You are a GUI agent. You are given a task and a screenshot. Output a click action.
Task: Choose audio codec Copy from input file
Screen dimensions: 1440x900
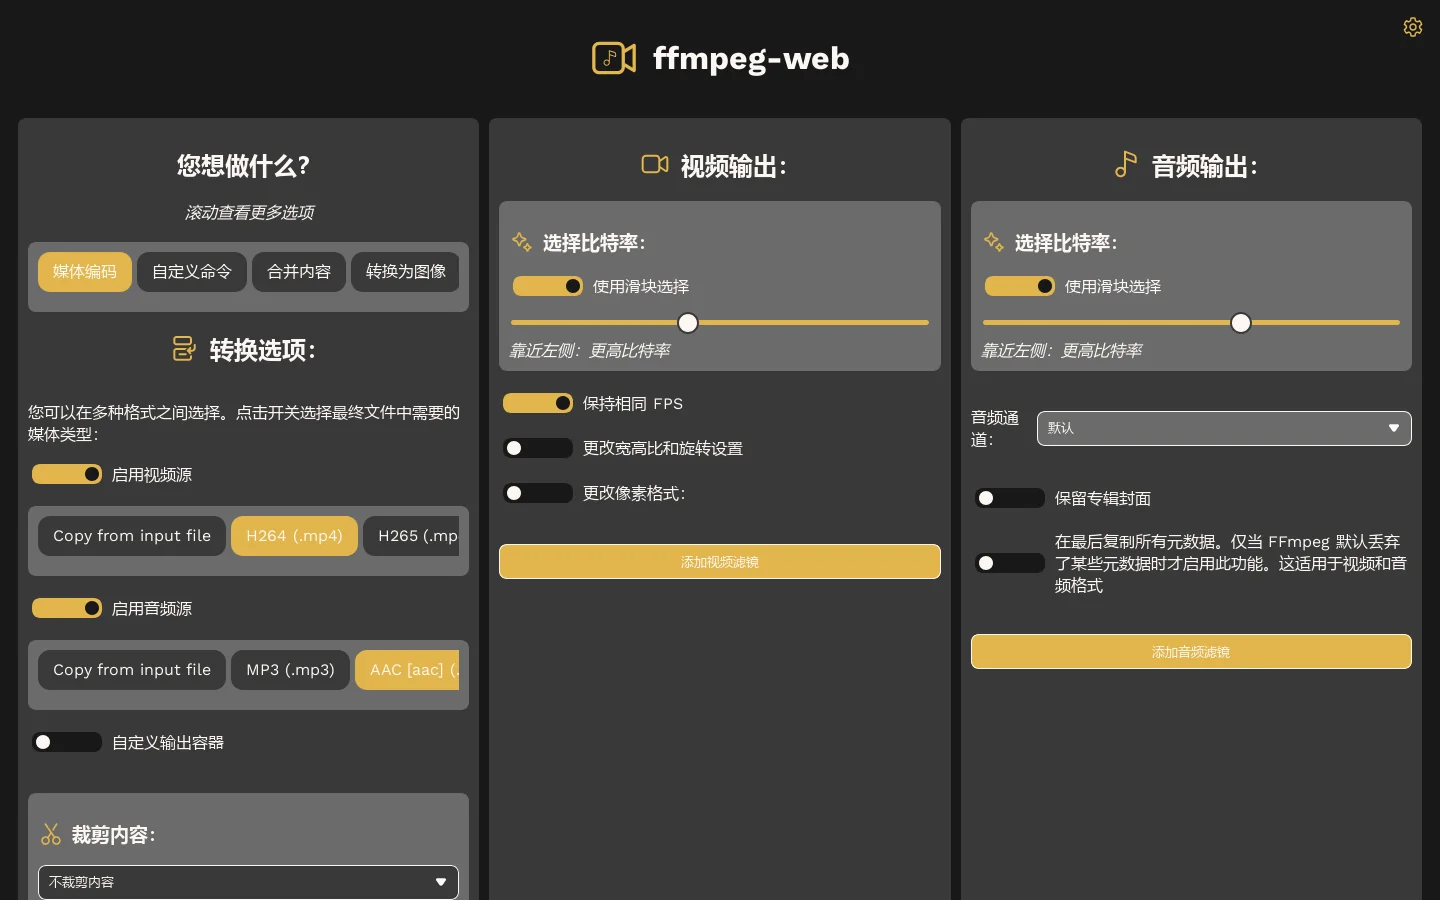pyautogui.click(x=132, y=670)
